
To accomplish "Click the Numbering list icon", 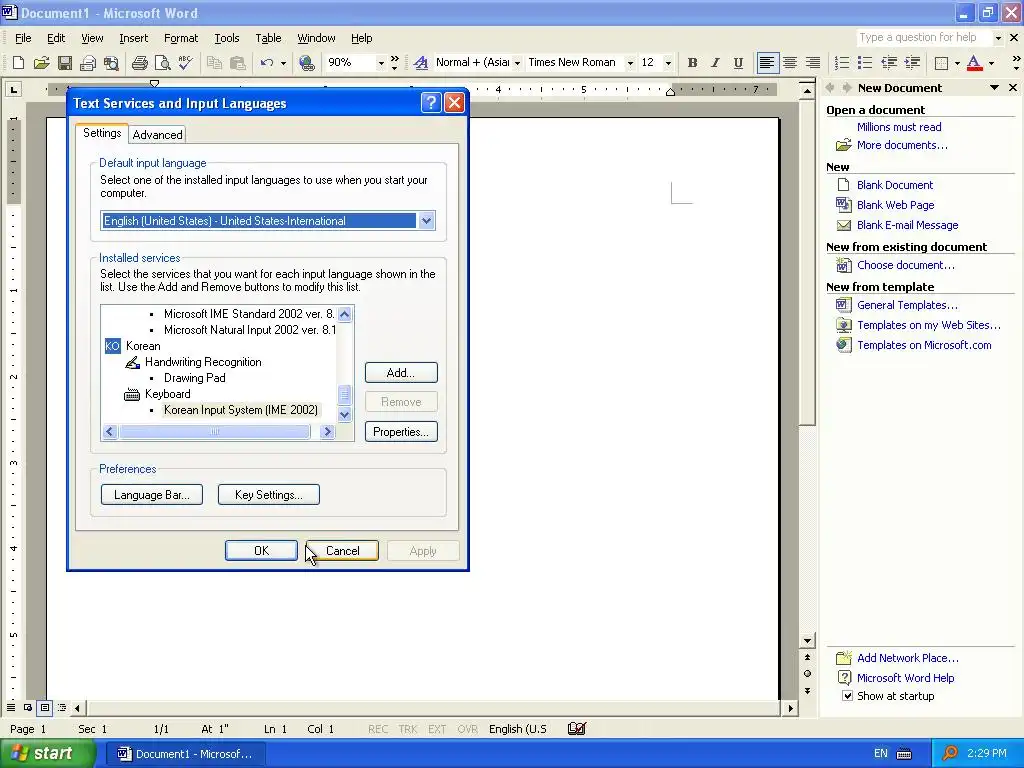I will pos(842,63).
